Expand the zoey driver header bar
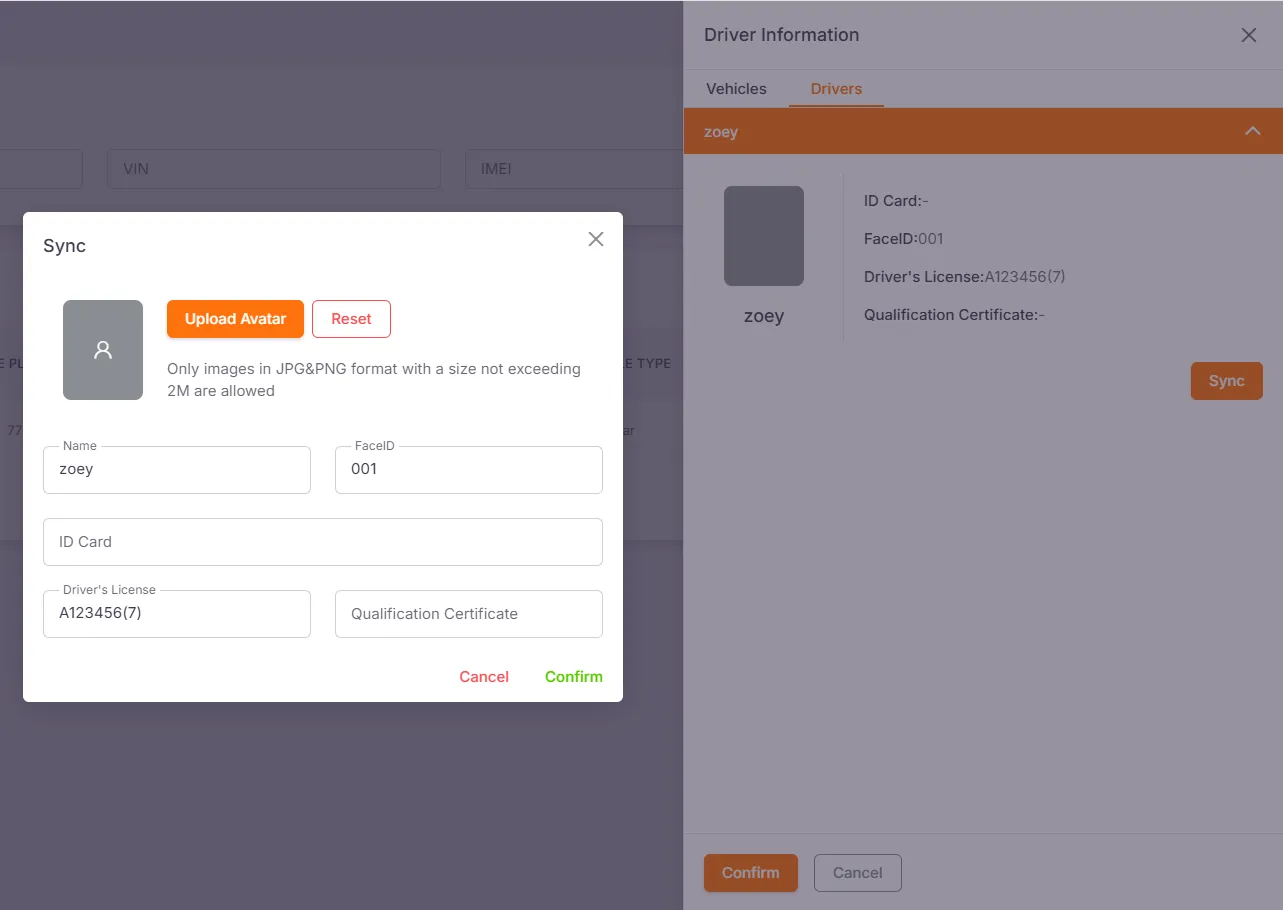The height and width of the screenshot is (910, 1283). [960, 131]
